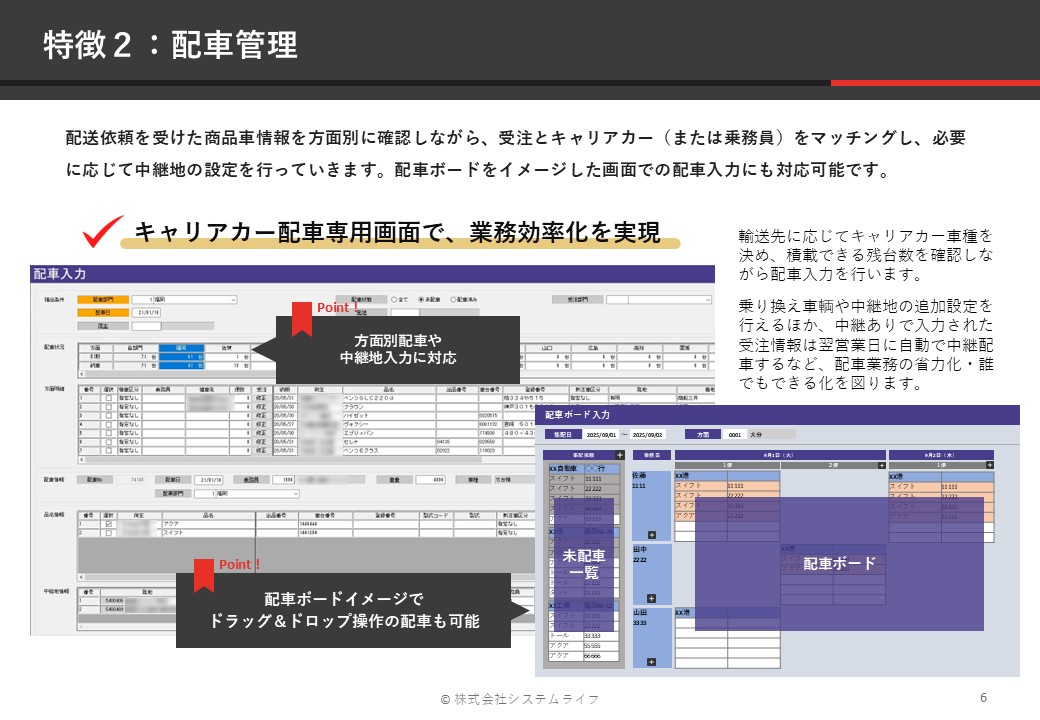
Task: Uncheck the checked box for the アクア row
Action: 108,522
